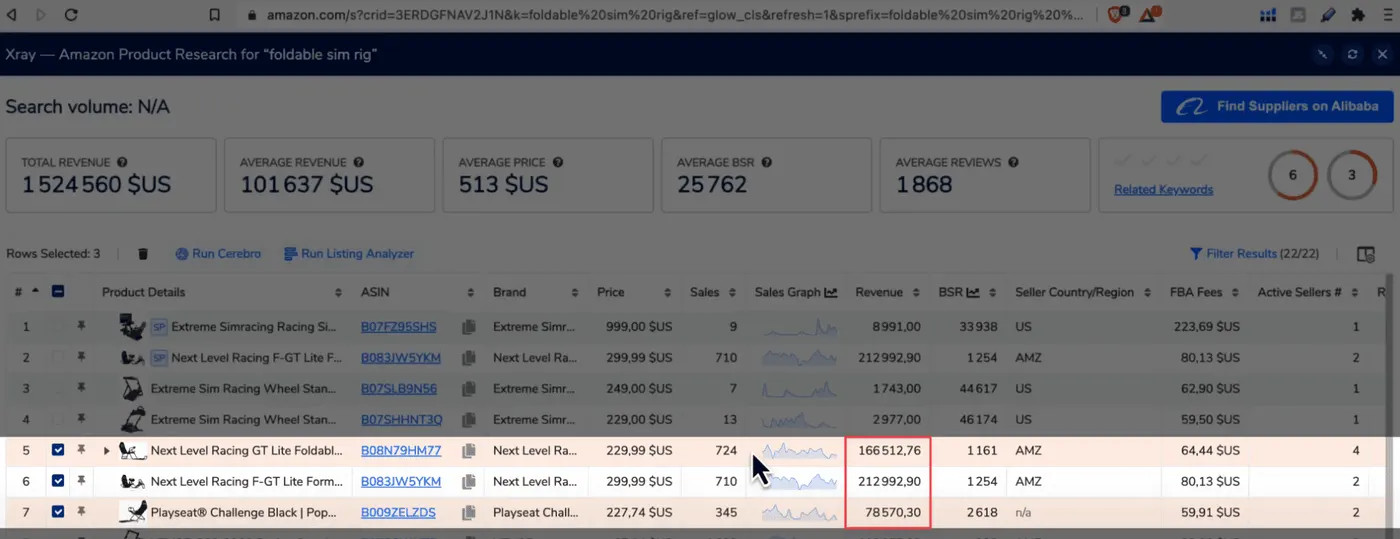Click the Sales Graph header chart icon
The image size is (1400, 539).
coord(830,292)
